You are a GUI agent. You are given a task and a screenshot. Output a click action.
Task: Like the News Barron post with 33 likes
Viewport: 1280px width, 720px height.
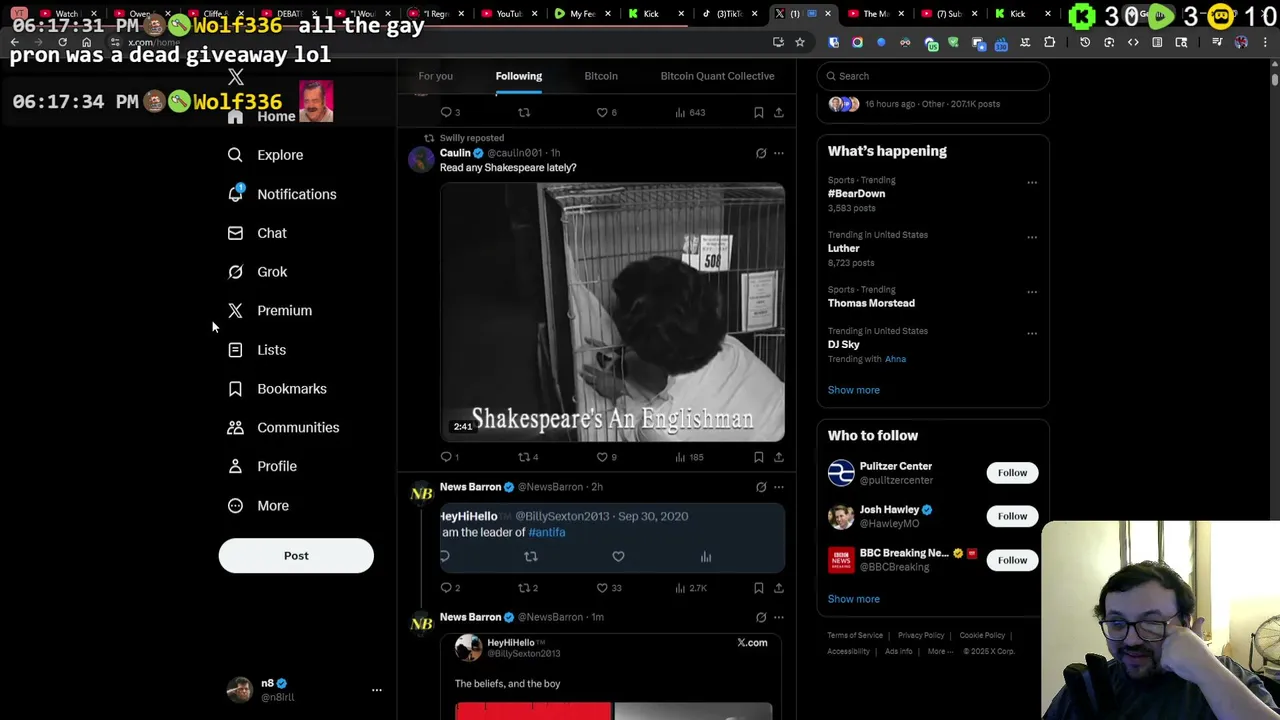pyautogui.click(x=608, y=588)
